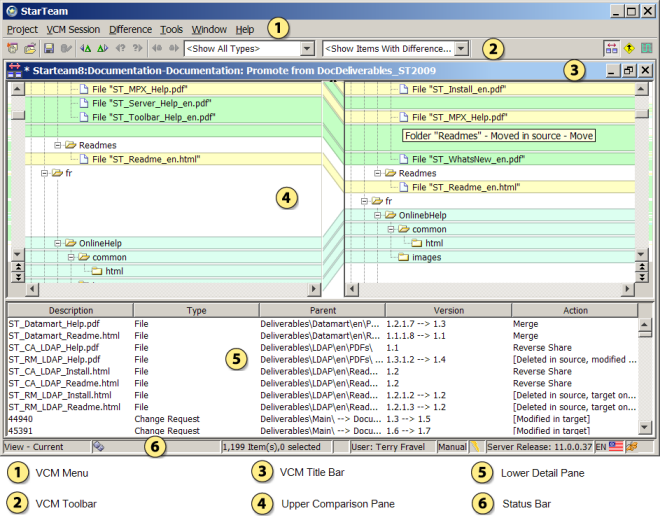
Task: Collapse the OnlineHelp folder in left pane
Action: 57,242
